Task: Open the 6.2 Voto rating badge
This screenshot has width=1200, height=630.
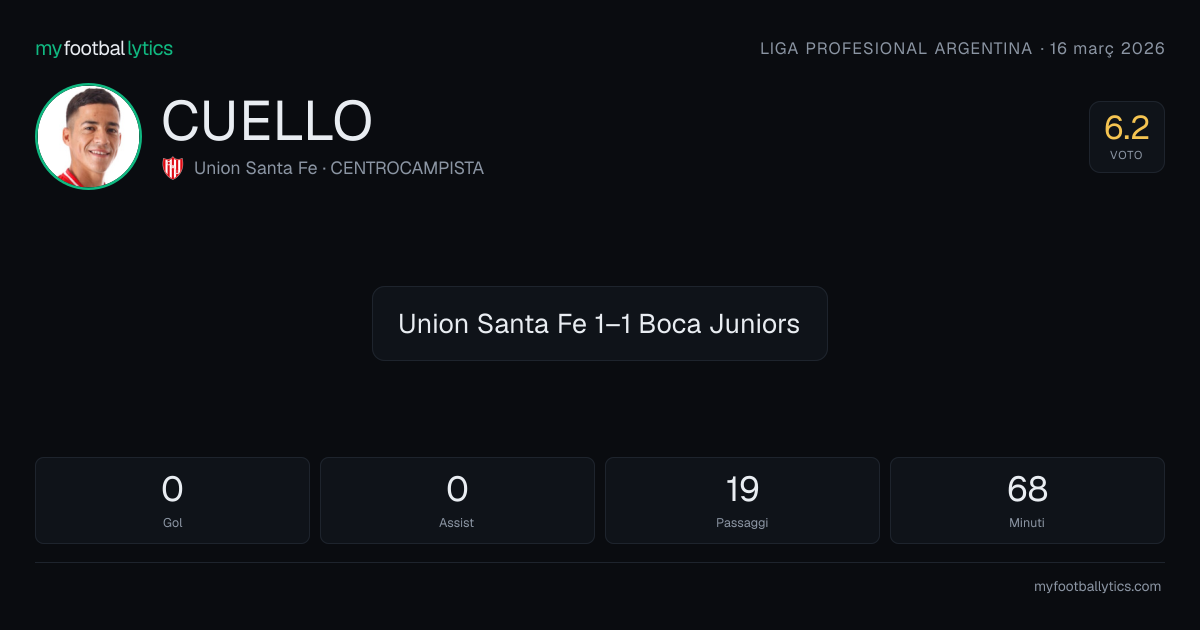Action: pos(1127,137)
